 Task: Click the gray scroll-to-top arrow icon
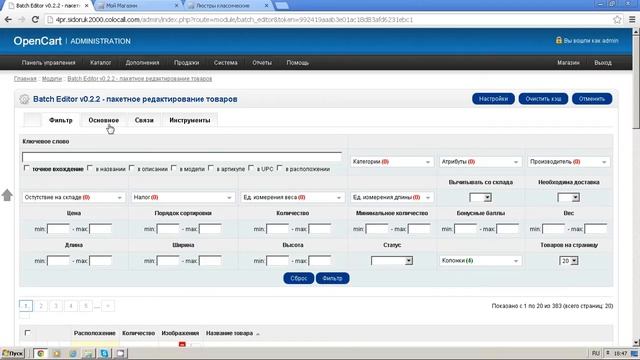[7, 195]
